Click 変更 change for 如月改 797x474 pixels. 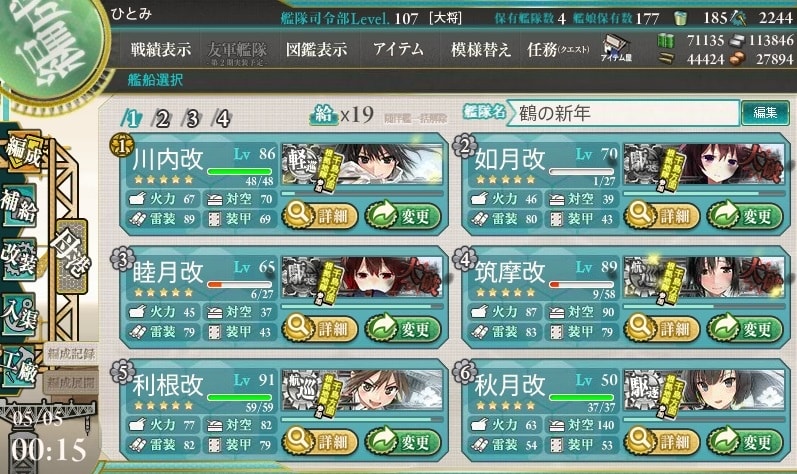[x=745, y=215]
